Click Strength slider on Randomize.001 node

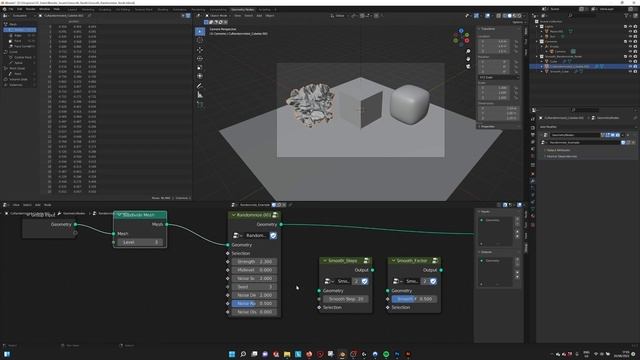pos(254,262)
